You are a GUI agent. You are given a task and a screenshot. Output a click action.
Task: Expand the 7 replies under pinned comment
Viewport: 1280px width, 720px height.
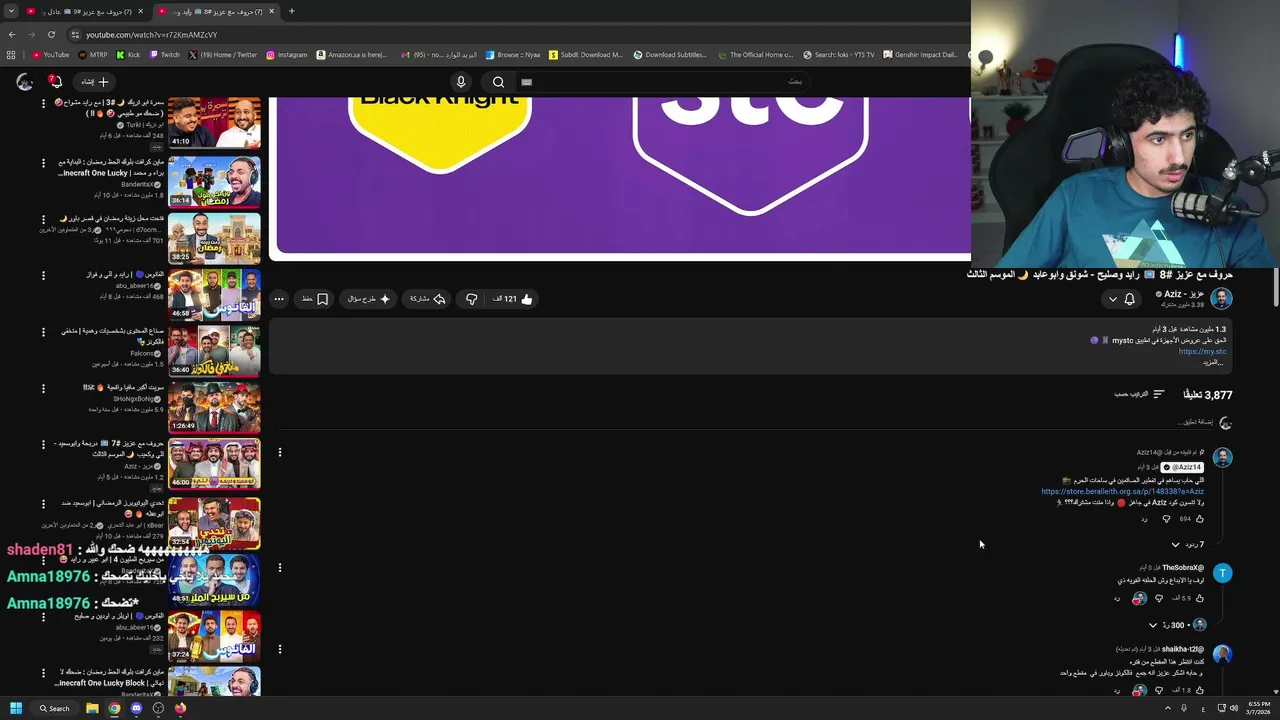pyautogui.click(x=1187, y=545)
